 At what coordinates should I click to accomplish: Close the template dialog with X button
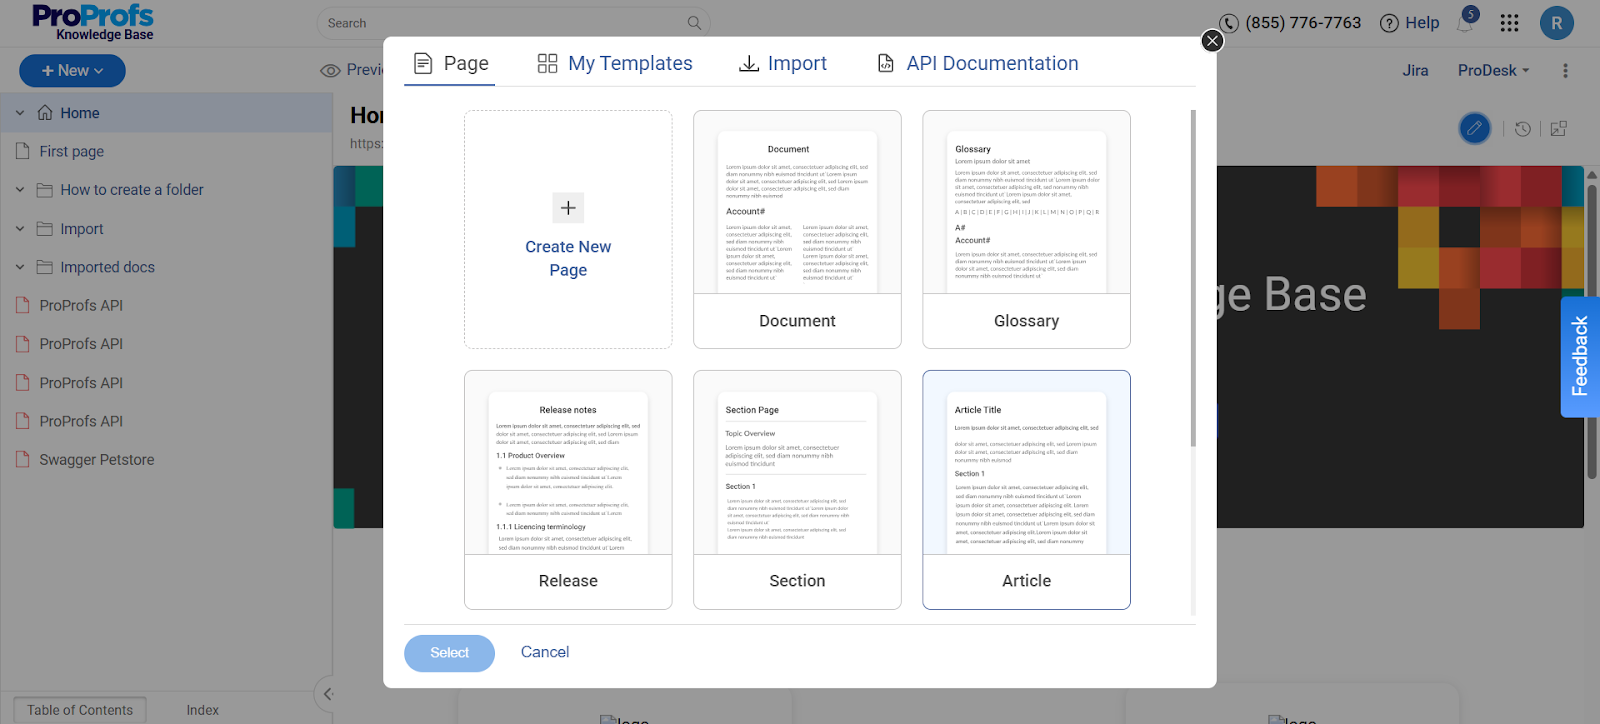pos(1212,41)
